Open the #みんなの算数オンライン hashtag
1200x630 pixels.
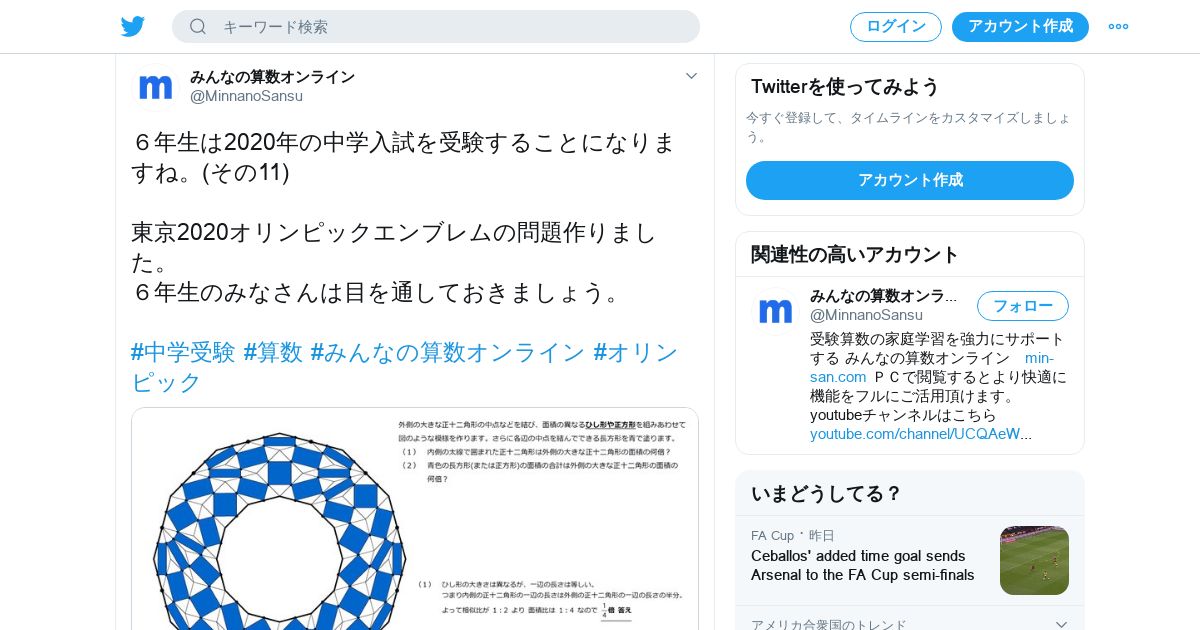tap(447, 352)
